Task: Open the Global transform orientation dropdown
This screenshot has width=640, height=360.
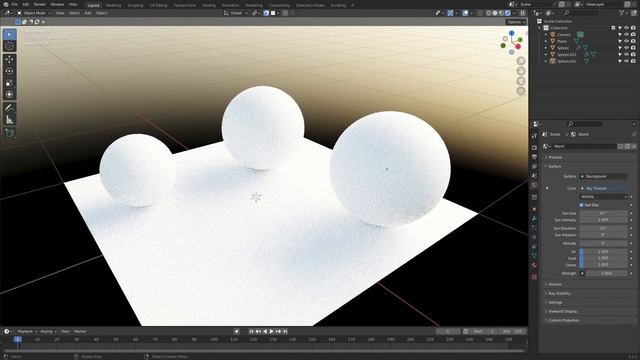Action: click(x=236, y=13)
